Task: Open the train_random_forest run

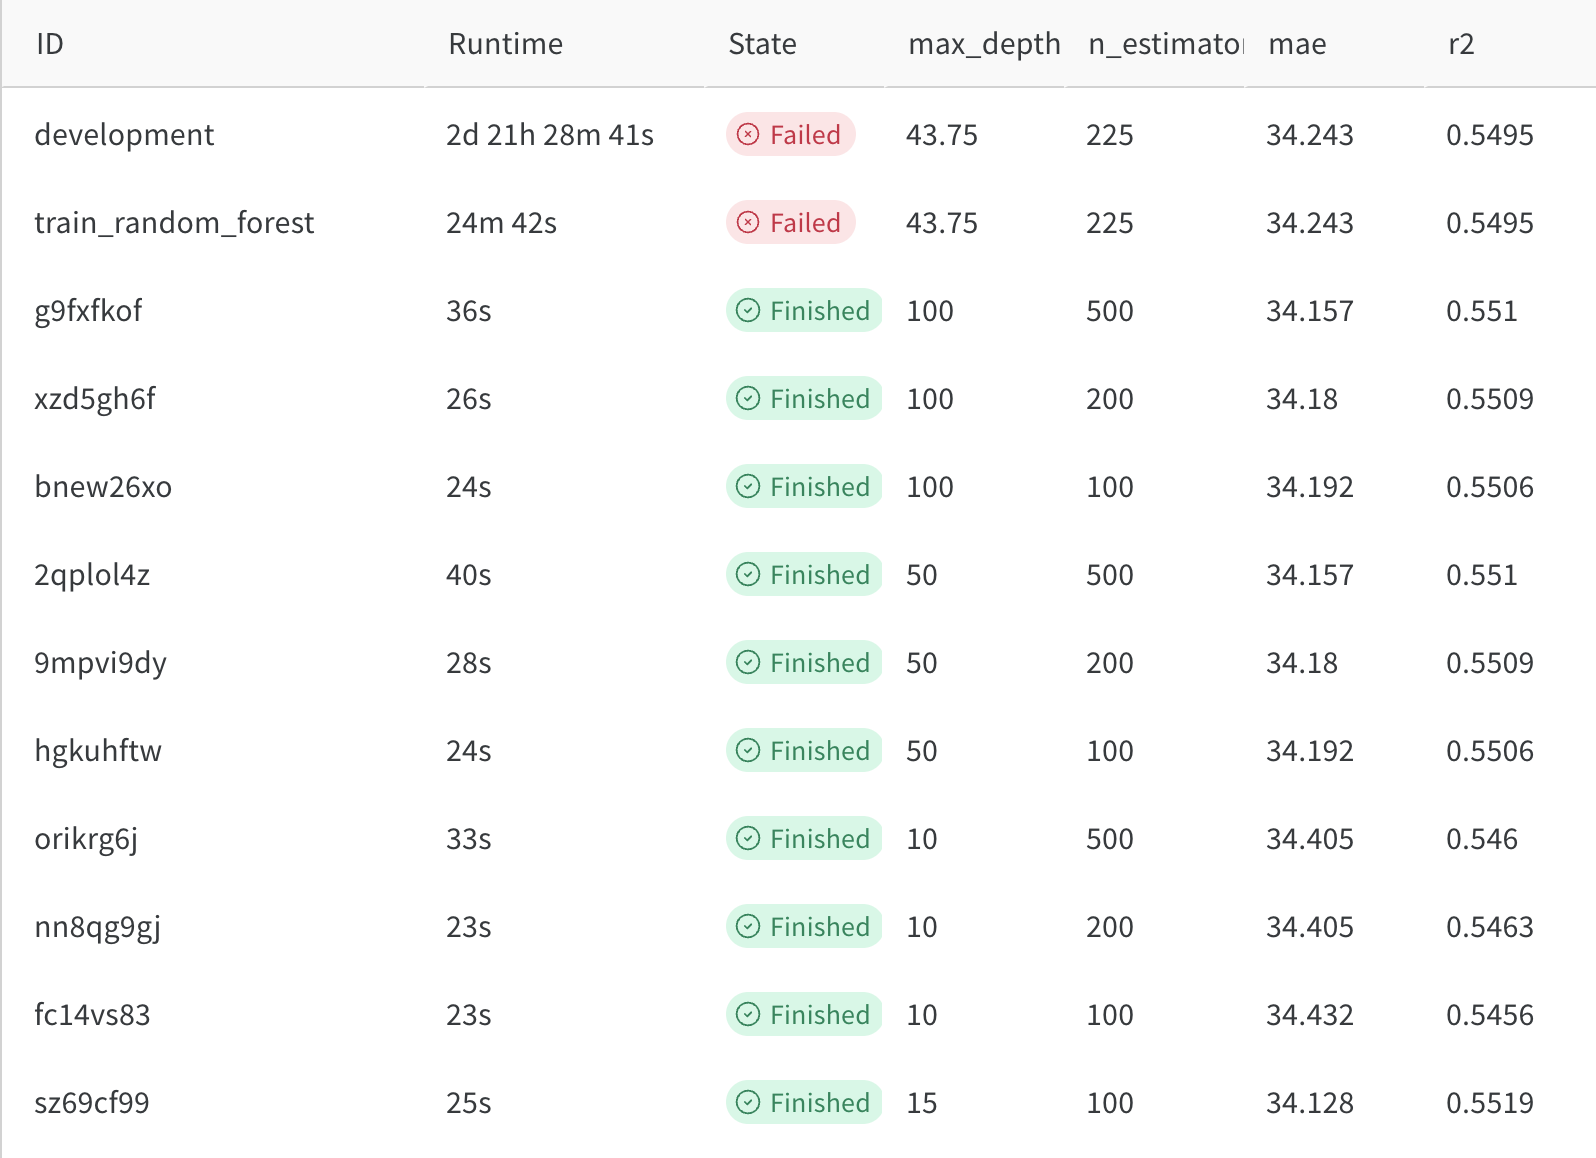Action: tap(174, 222)
